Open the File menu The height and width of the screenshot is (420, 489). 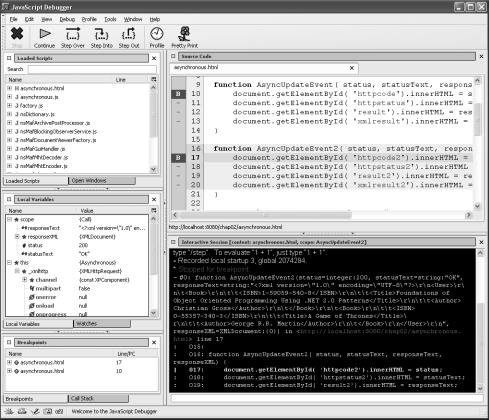[13, 19]
